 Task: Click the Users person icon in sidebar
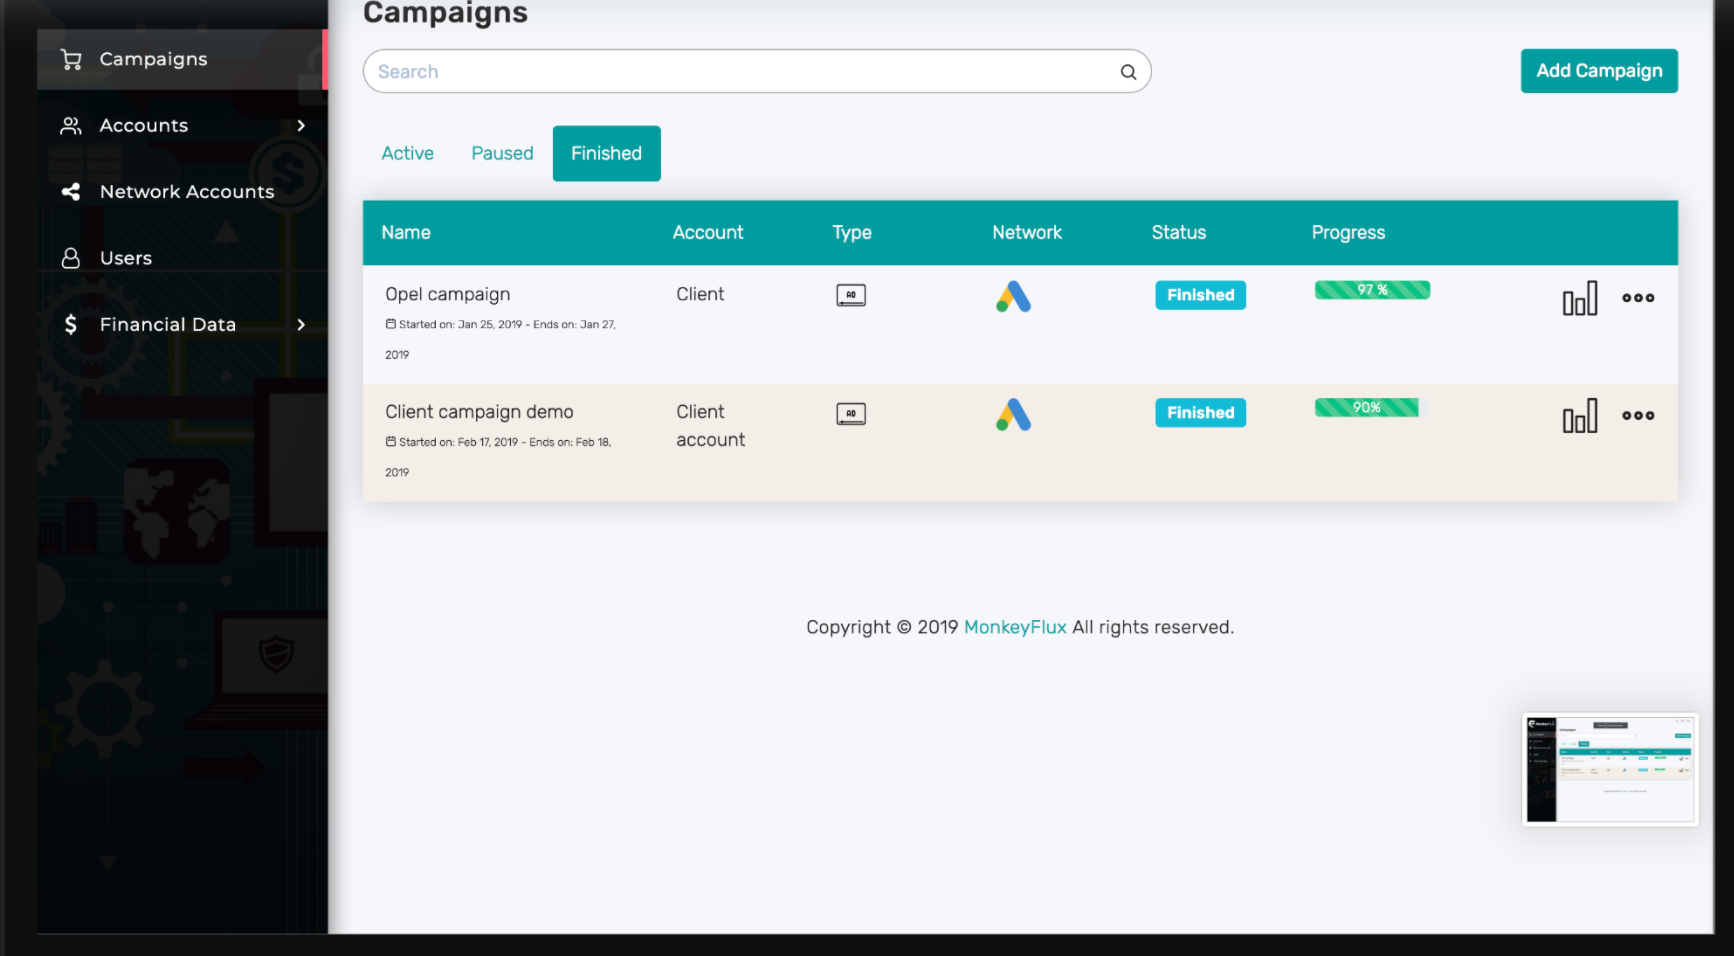pos(70,257)
